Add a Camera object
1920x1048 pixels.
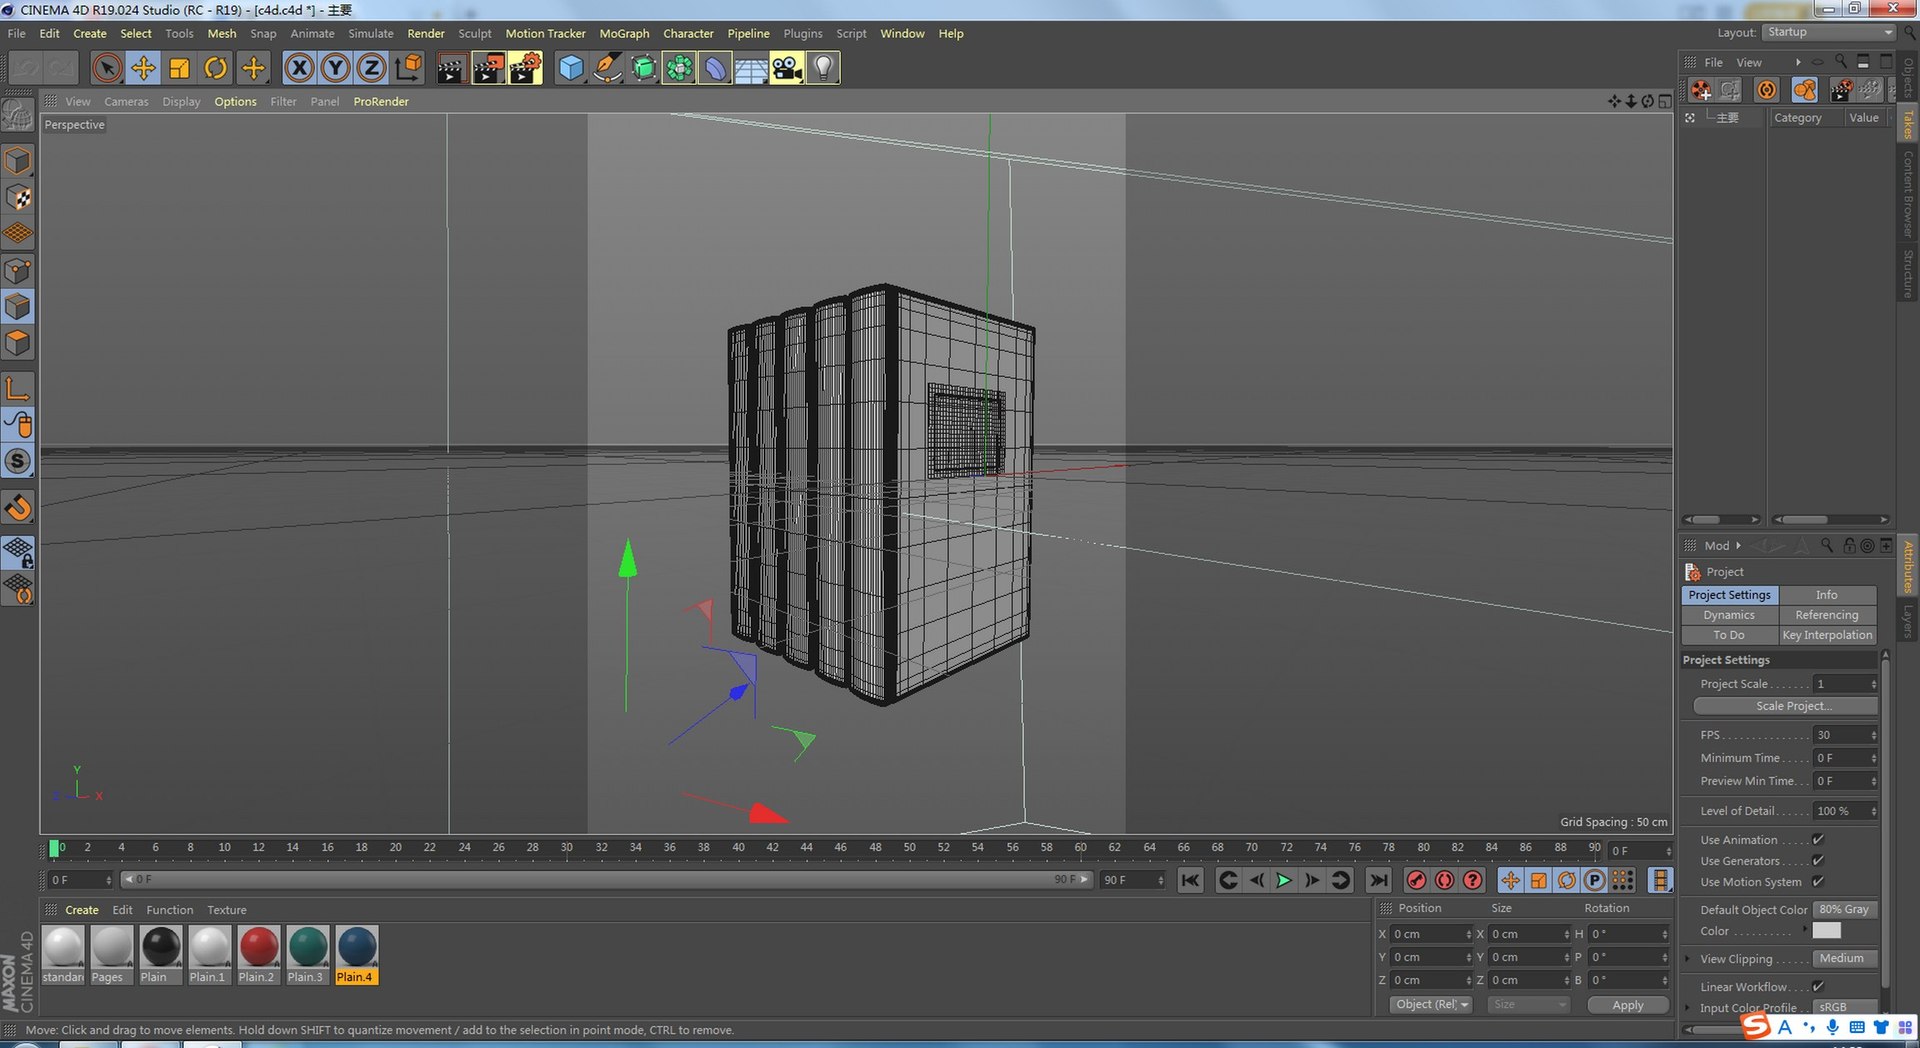pos(787,68)
